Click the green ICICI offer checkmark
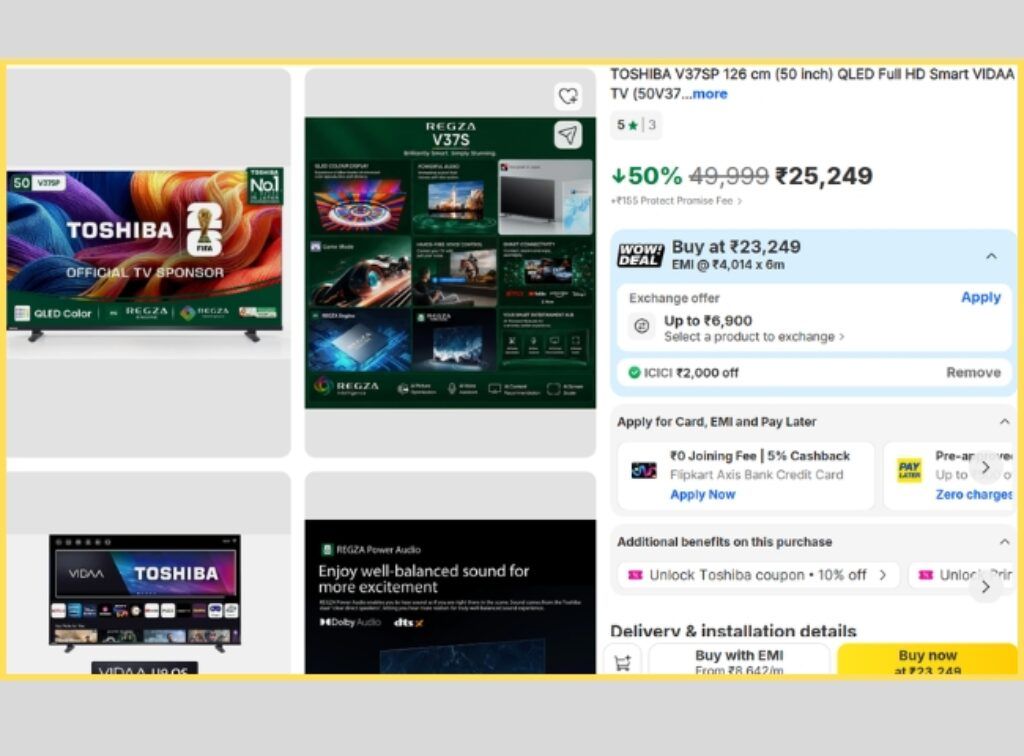The height and width of the screenshot is (756, 1024). click(x=634, y=372)
